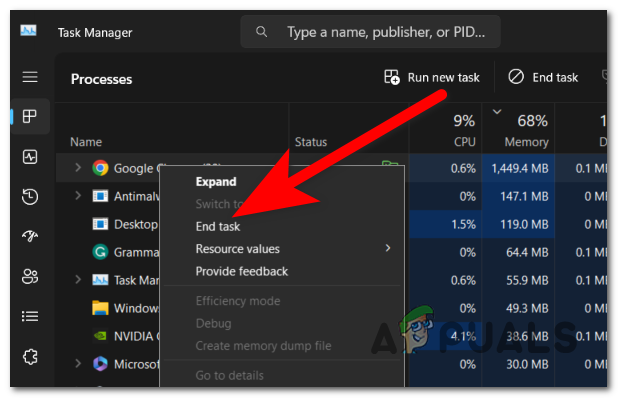
Task: Click the Run new task button
Action: pyautogui.click(x=432, y=77)
